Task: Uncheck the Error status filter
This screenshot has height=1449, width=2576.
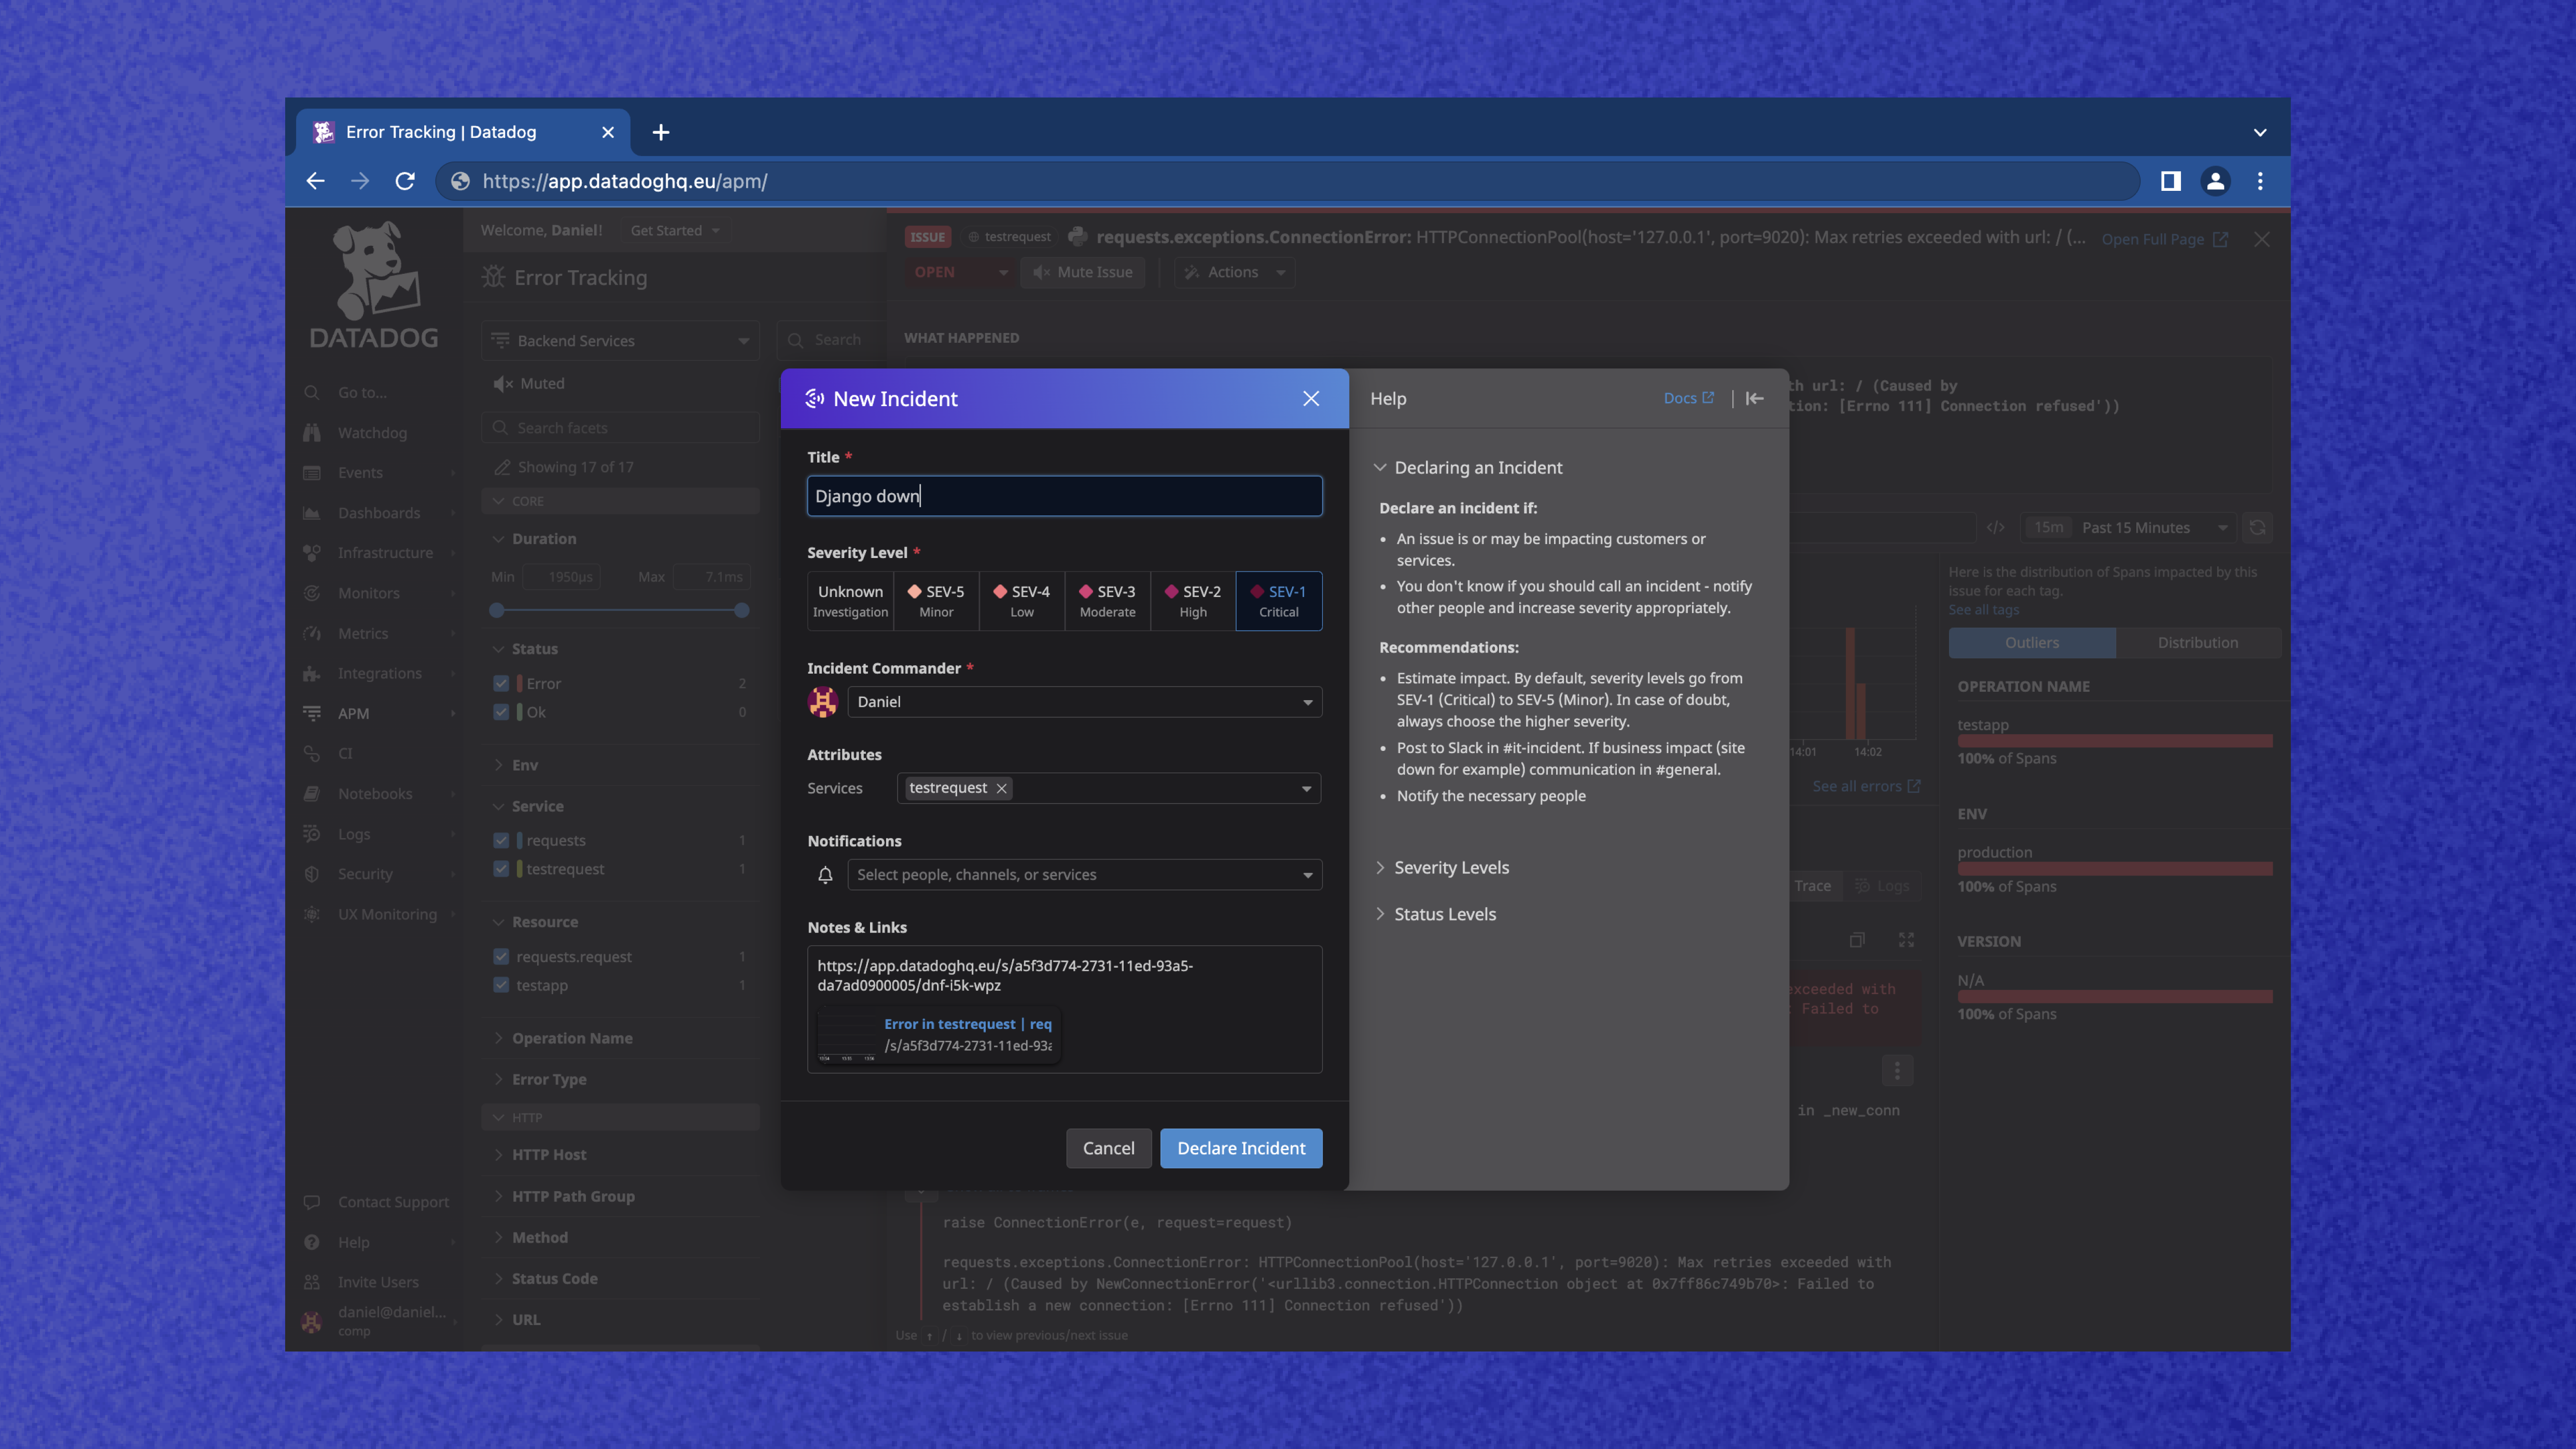Action: pos(501,683)
